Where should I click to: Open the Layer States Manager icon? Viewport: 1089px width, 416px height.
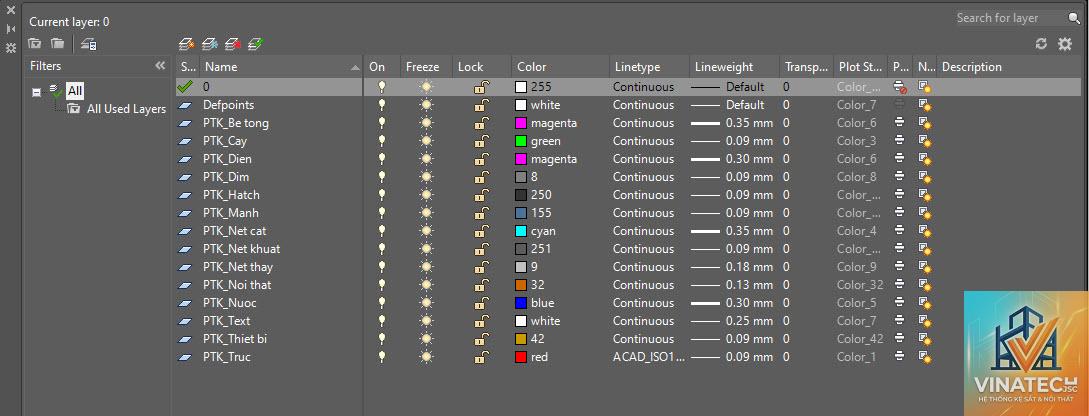tap(89, 44)
